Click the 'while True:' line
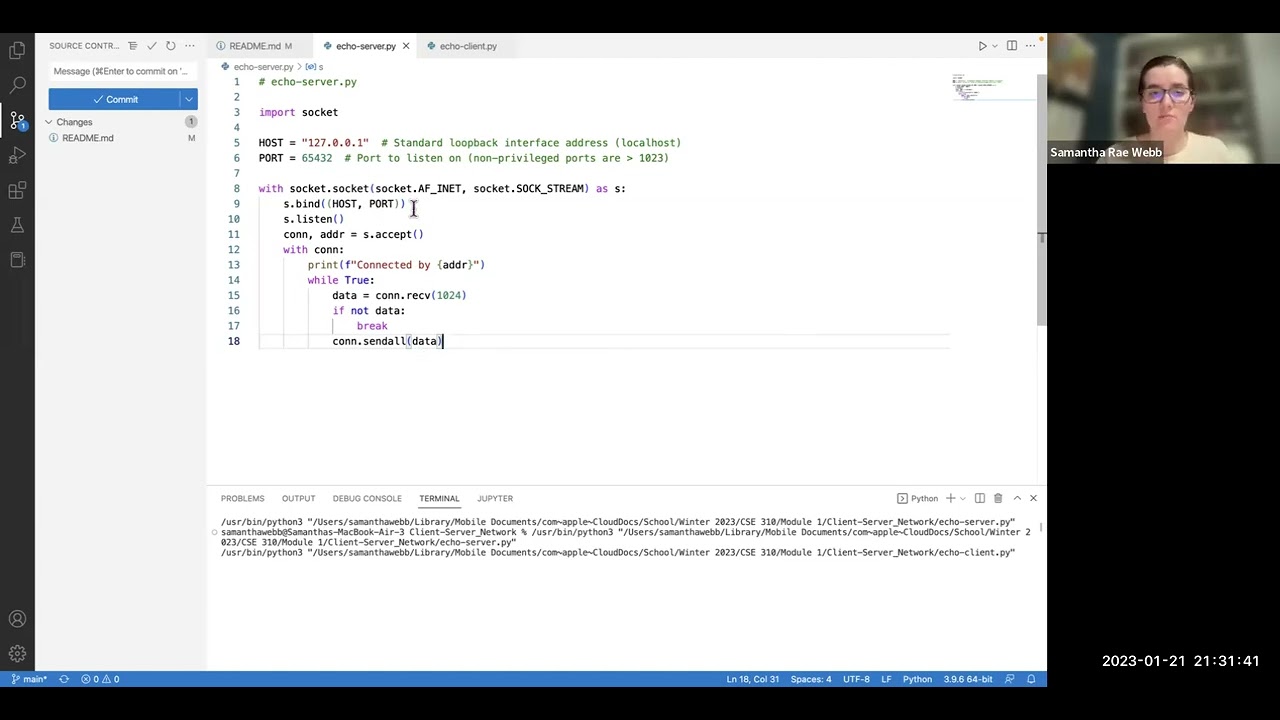1280x720 pixels. click(341, 280)
